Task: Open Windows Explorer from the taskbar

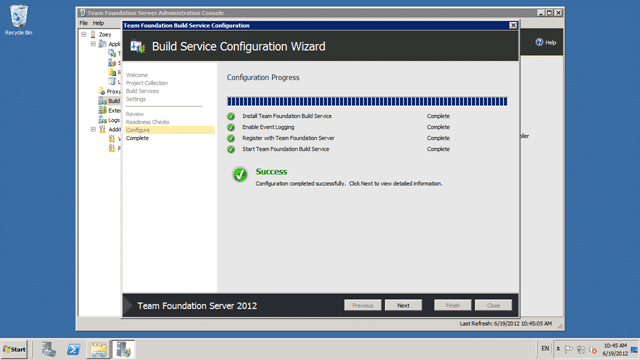Action: [98, 349]
